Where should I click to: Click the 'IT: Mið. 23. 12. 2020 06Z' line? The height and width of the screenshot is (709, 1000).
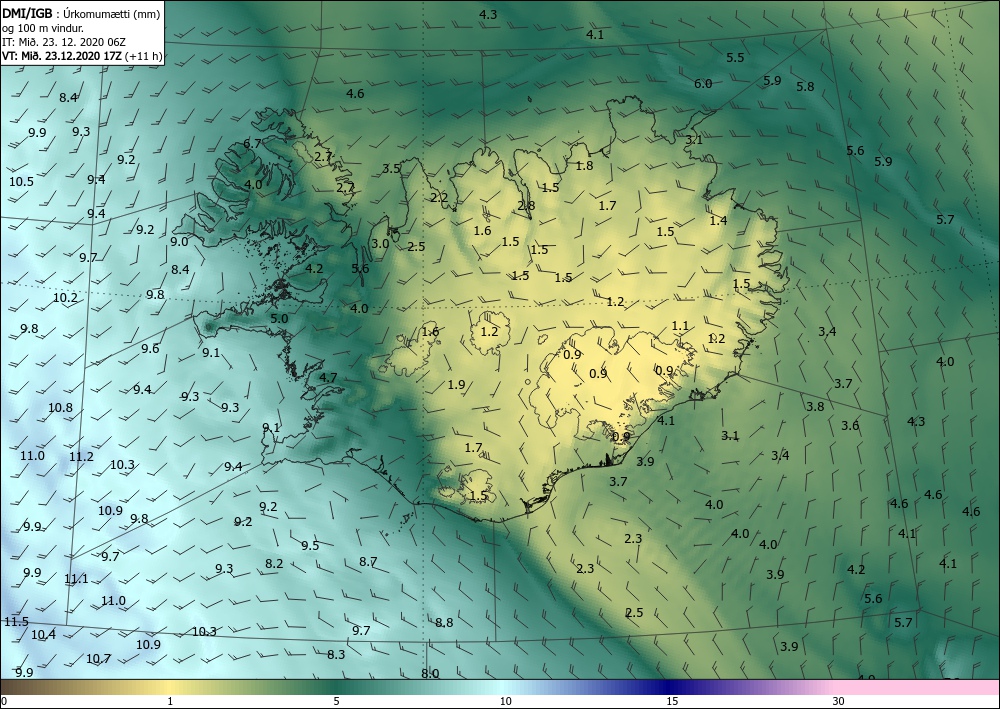(x=64, y=42)
